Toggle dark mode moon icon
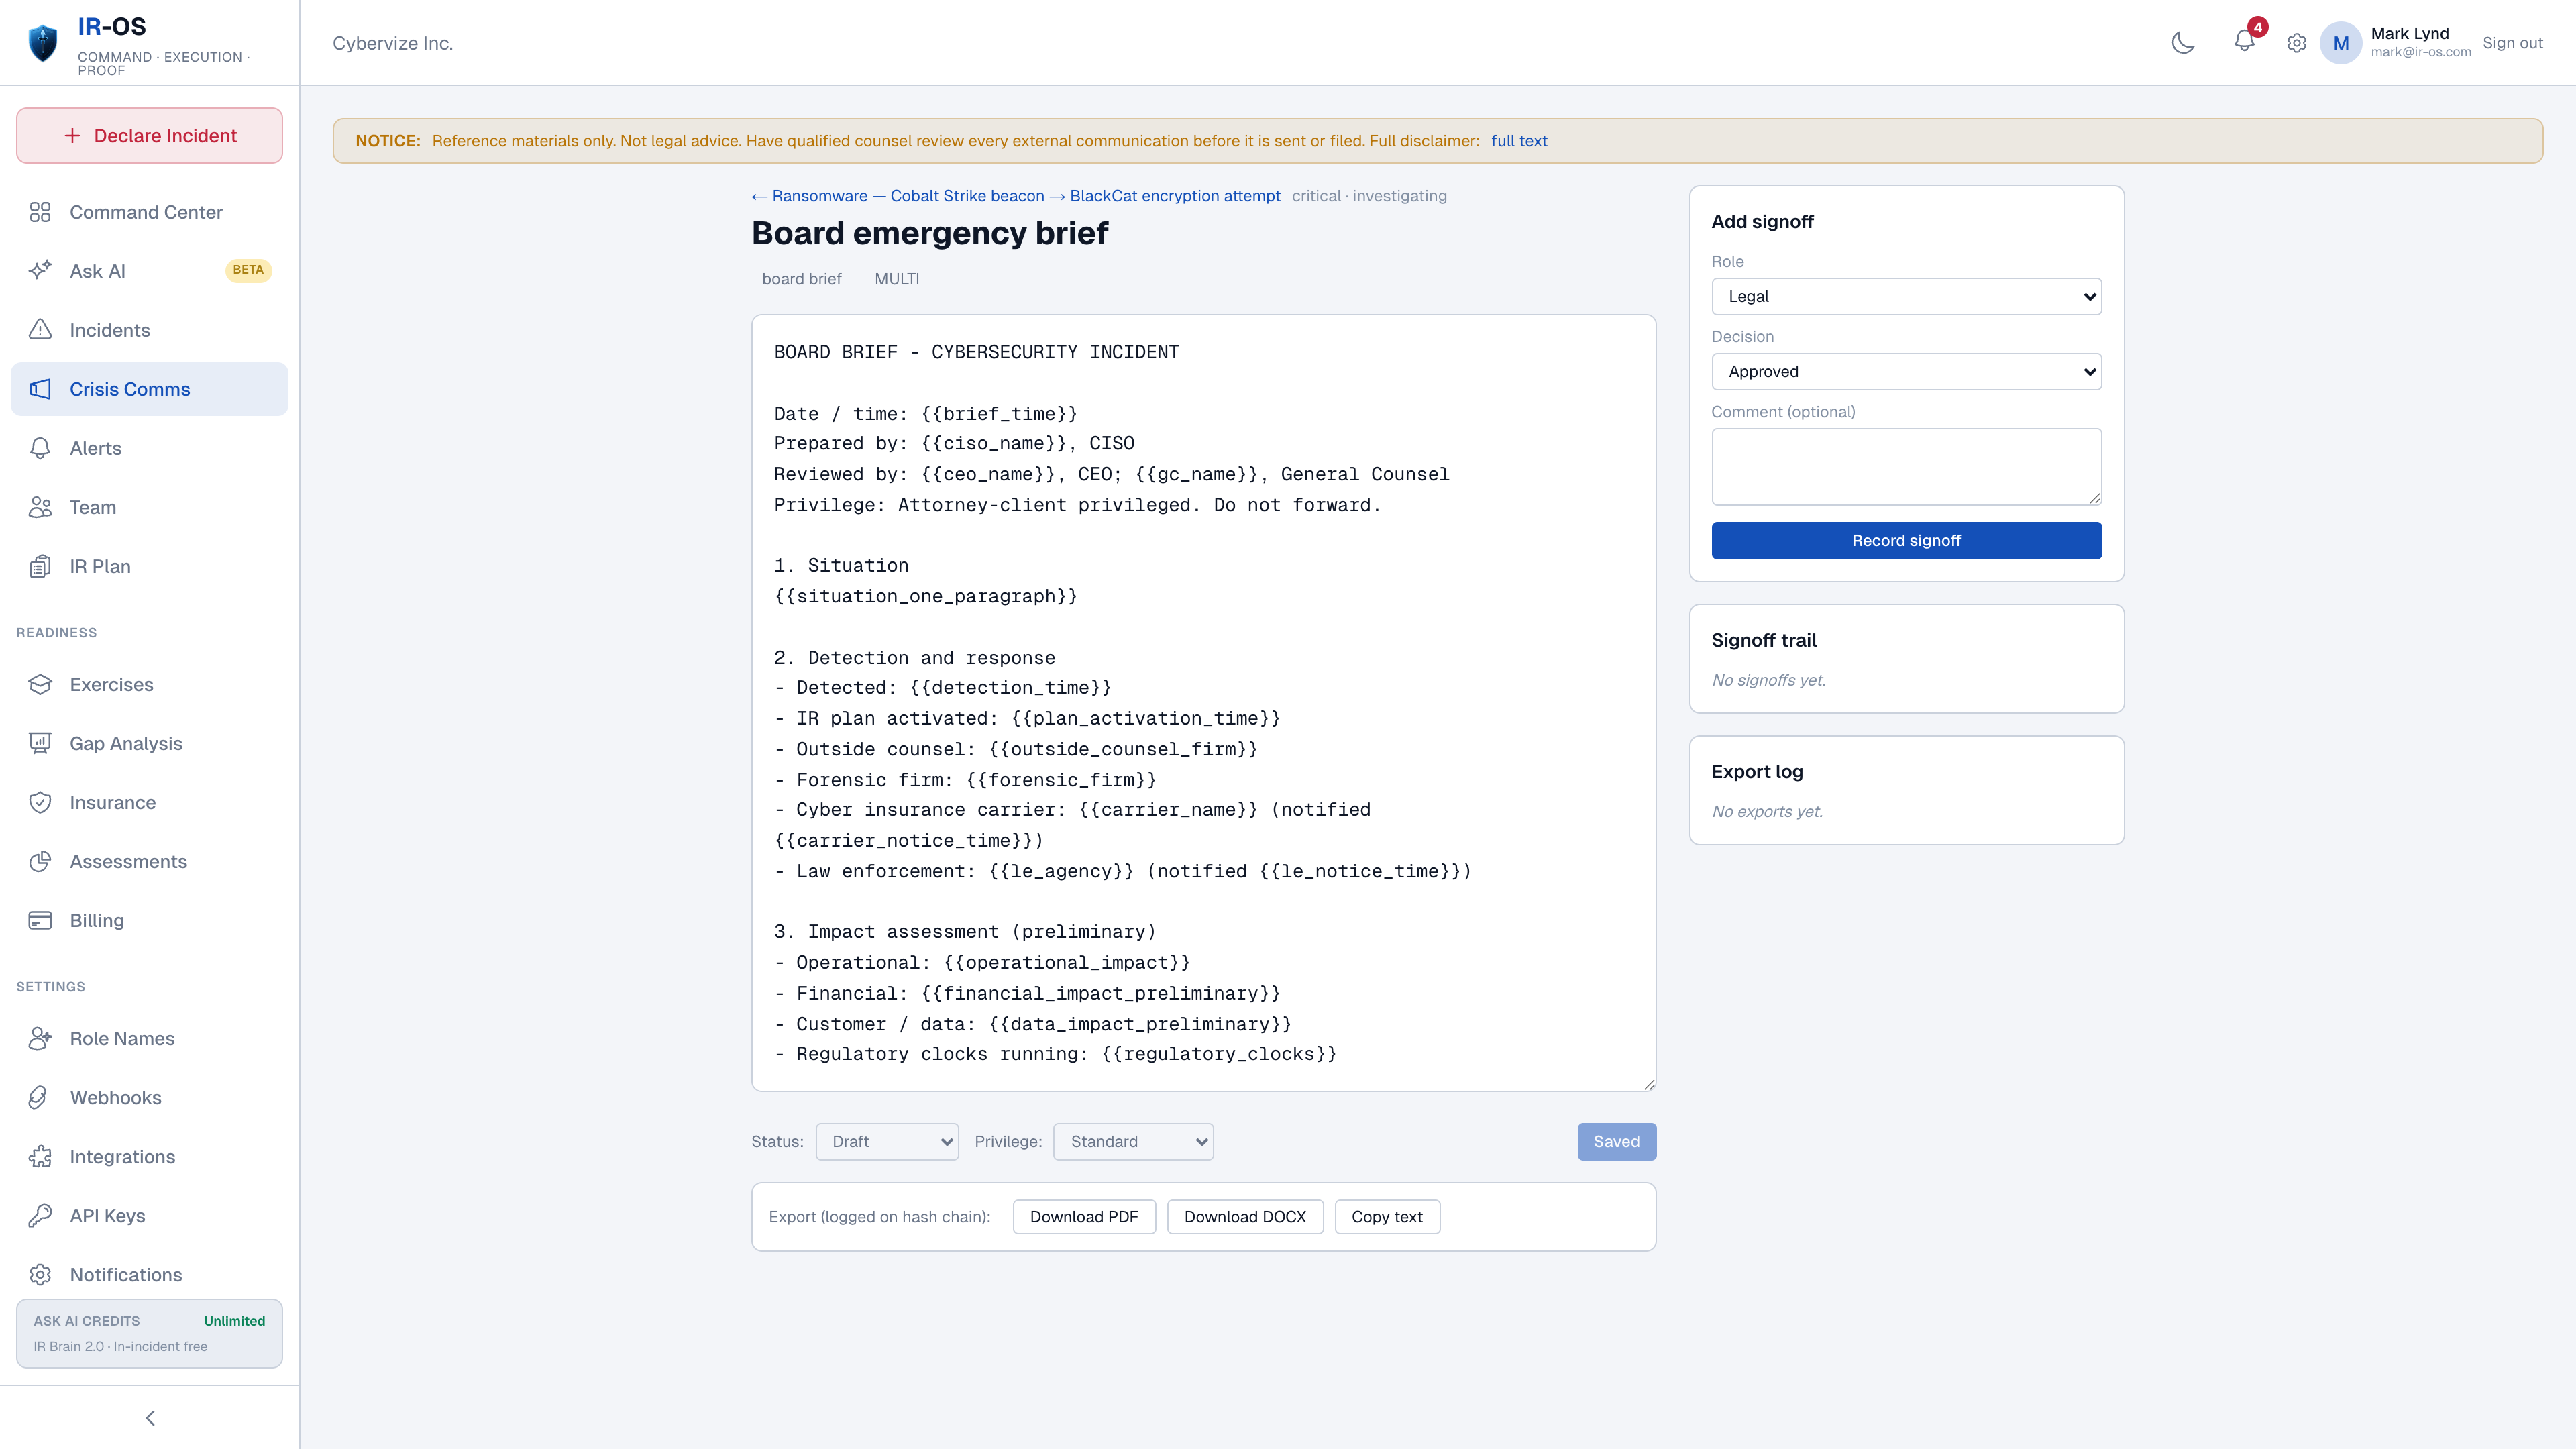Image resolution: width=2576 pixels, height=1449 pixels. click(x=2183, y=43)
